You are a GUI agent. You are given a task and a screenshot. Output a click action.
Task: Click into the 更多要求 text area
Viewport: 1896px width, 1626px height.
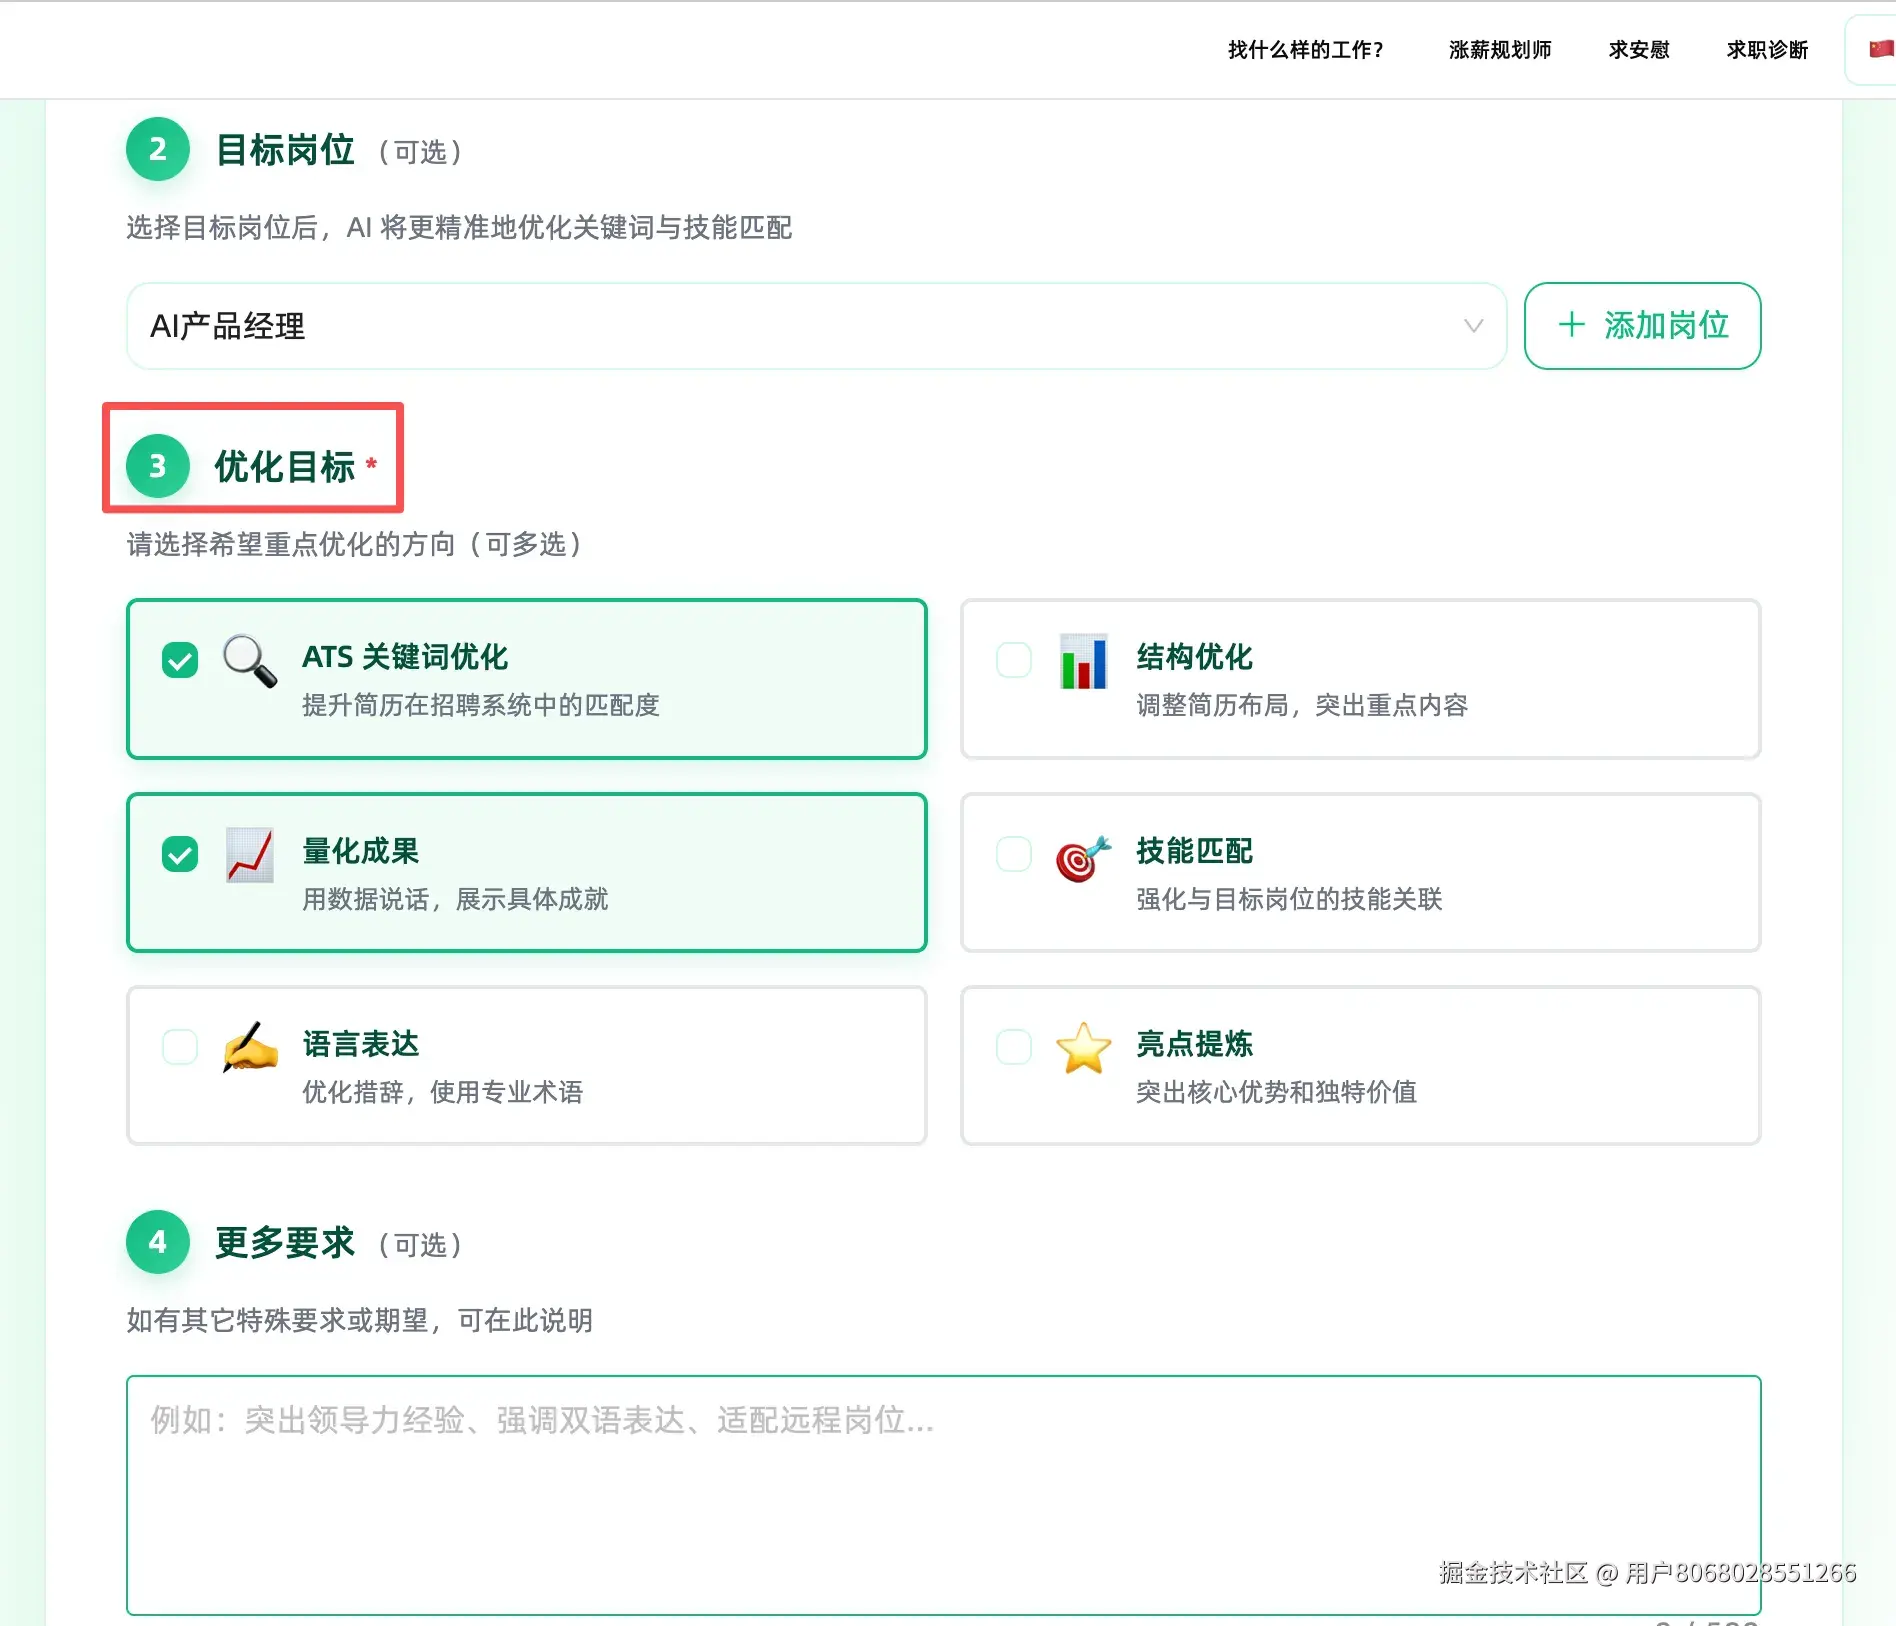tap(943, 1495)
